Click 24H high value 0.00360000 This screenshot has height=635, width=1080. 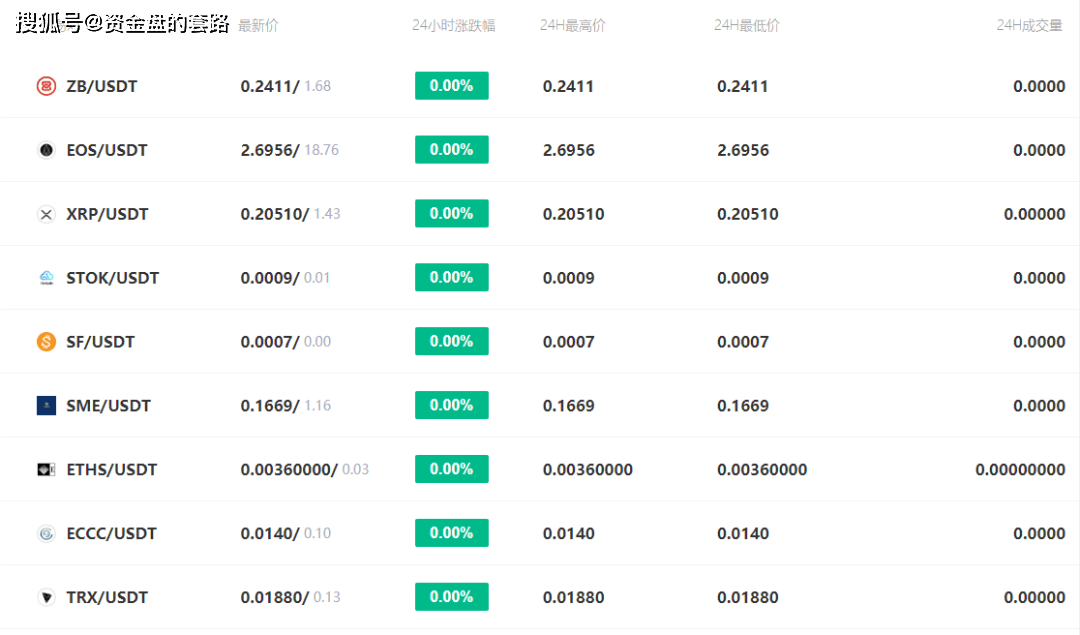coord(588,470)
